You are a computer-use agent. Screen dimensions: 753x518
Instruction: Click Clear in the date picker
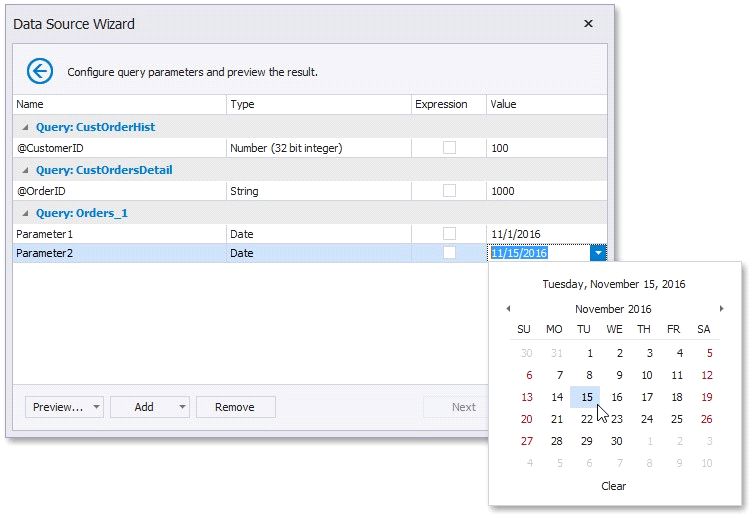[x=613, y=486]
